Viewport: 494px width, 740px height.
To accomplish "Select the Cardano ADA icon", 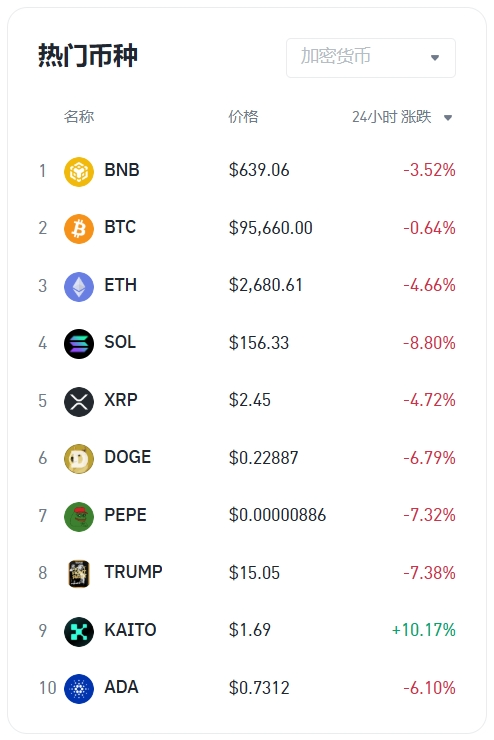I will [x=79, y=689].
